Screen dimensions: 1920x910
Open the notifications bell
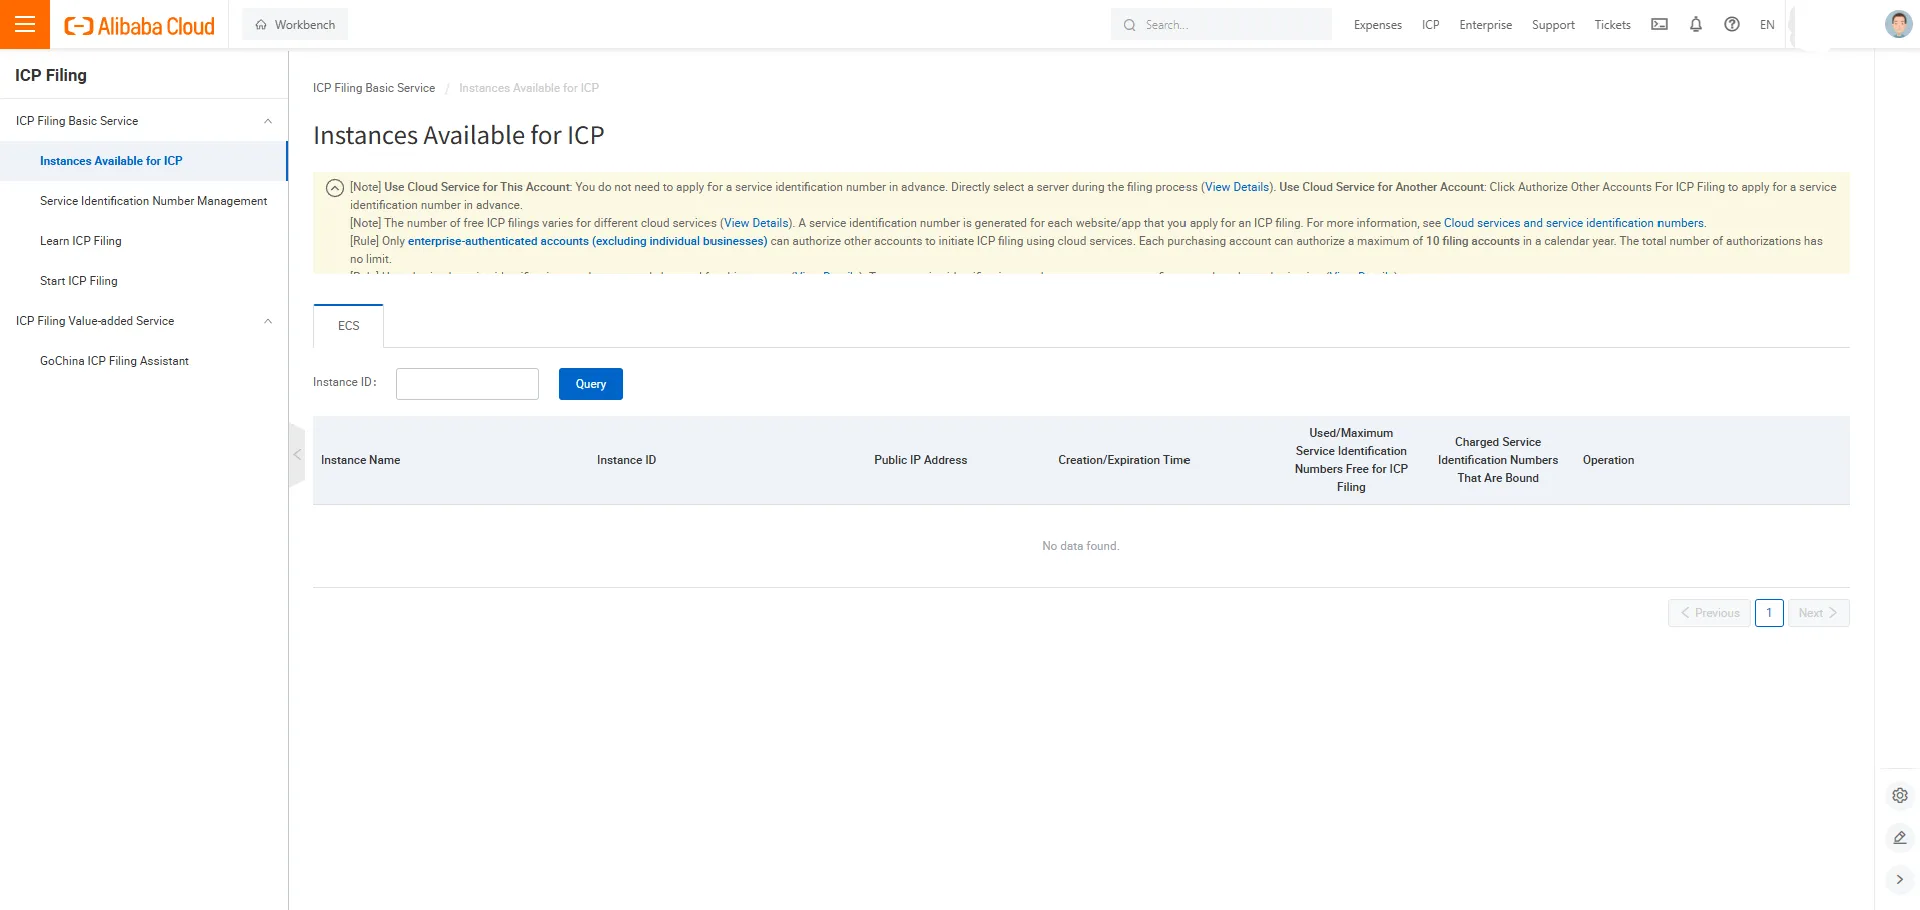pos(1696,25)
